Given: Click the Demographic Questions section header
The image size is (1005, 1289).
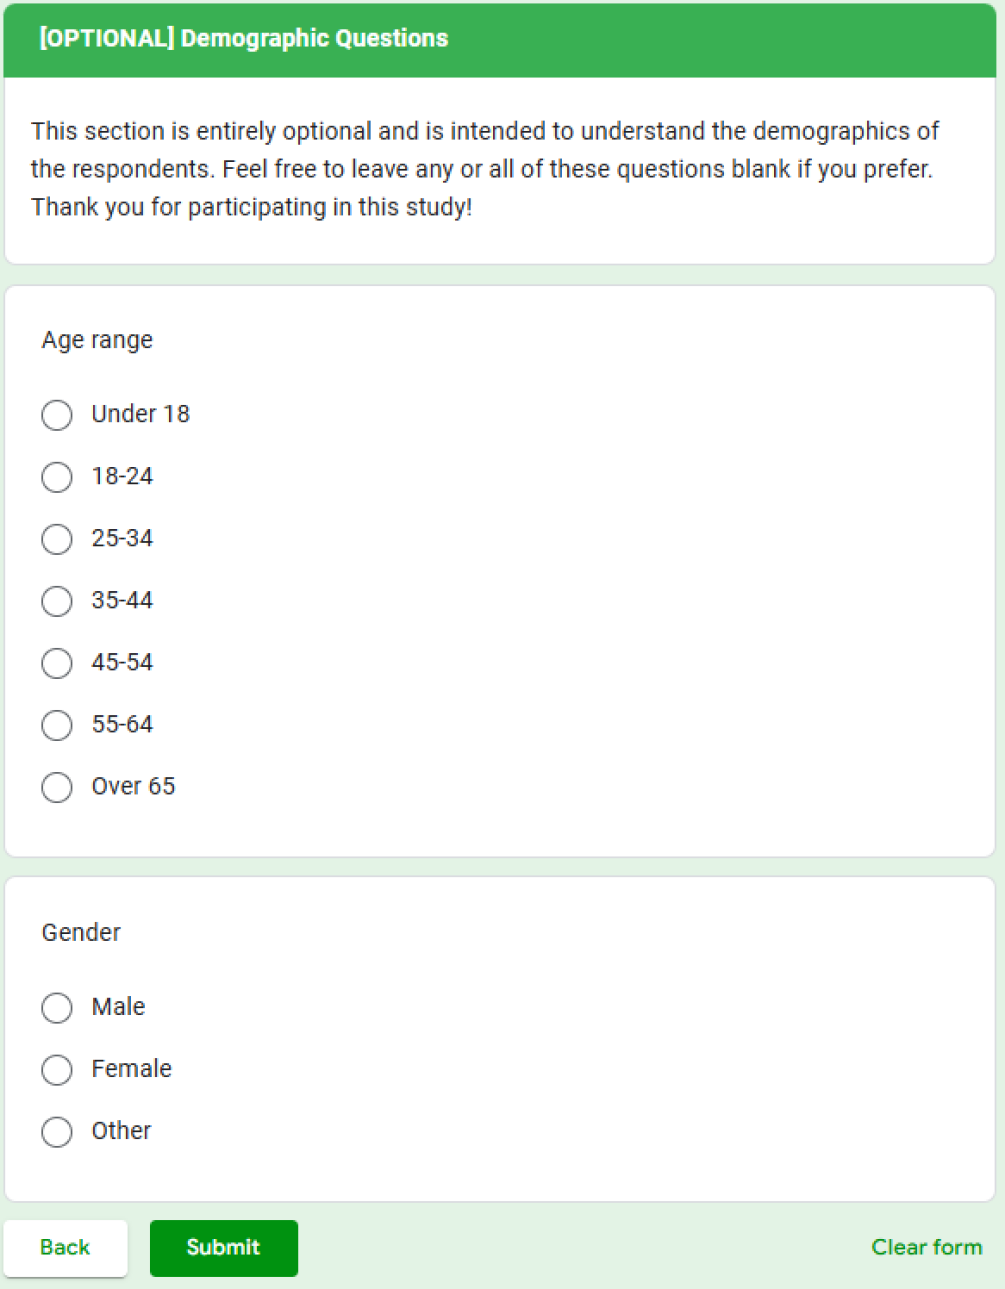Looking at the screenshot, I should [x=314, y=39].
